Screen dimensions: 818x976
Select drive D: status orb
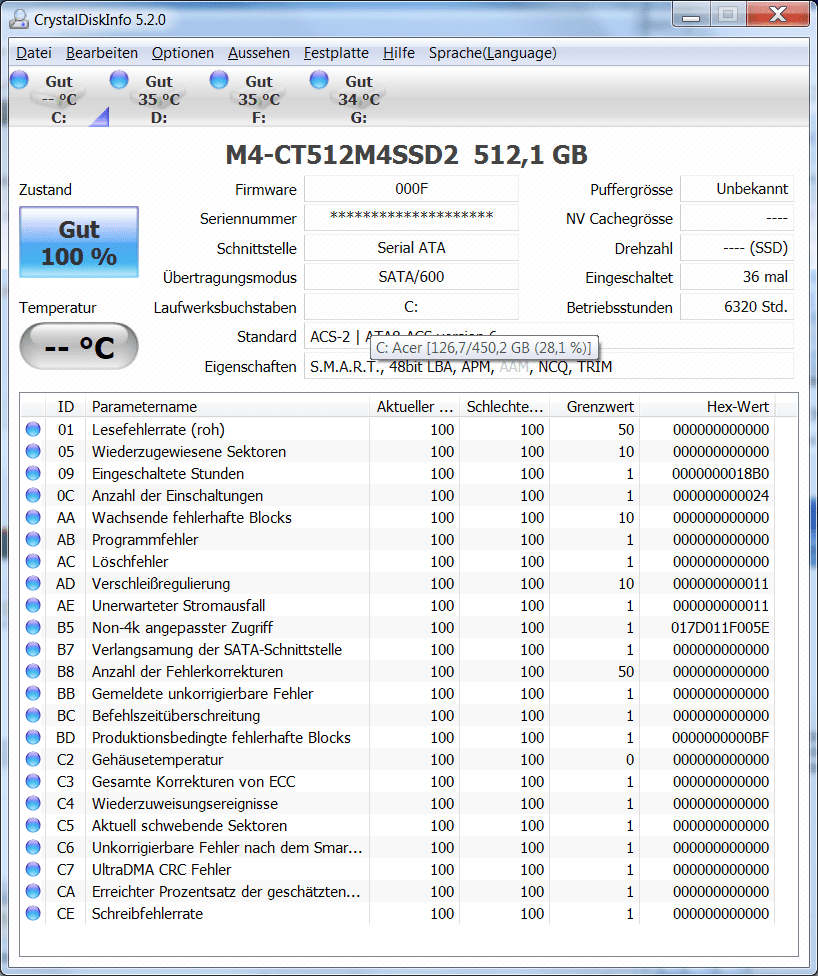pyautogui.click(x=119, y=80)
